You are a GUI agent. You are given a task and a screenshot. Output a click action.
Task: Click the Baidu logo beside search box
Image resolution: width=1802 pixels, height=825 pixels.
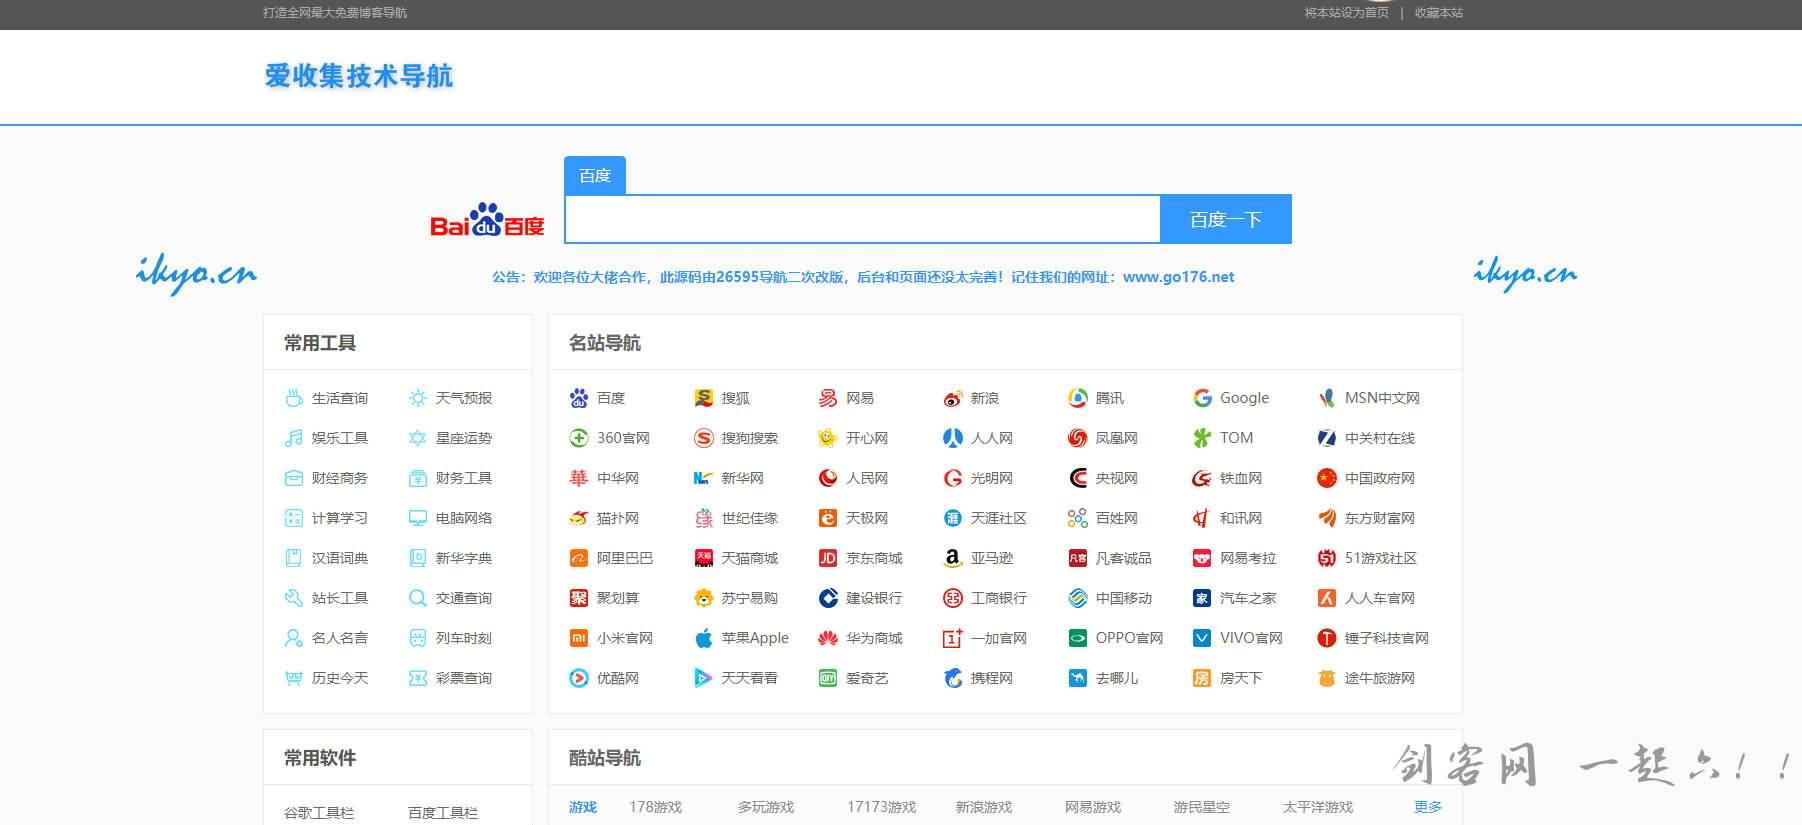click(x=487, y=221)
